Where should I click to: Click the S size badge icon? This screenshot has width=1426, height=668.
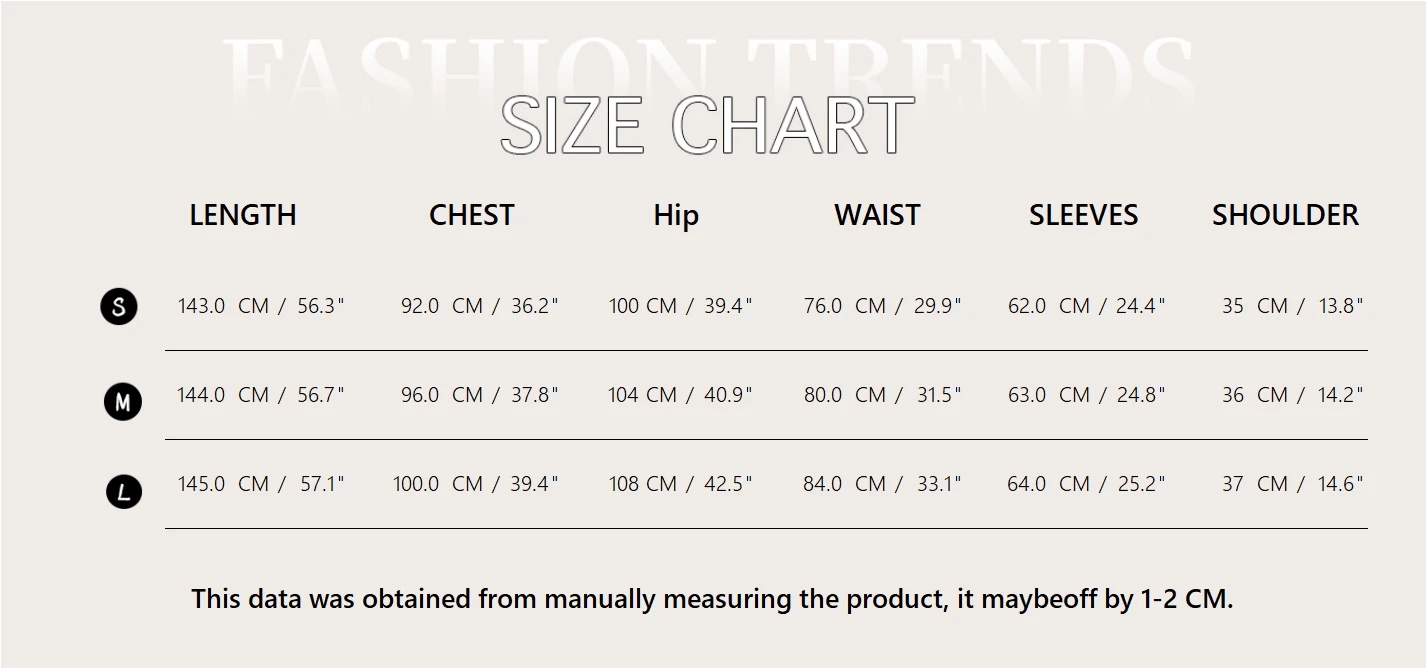[x=119, y=306]
